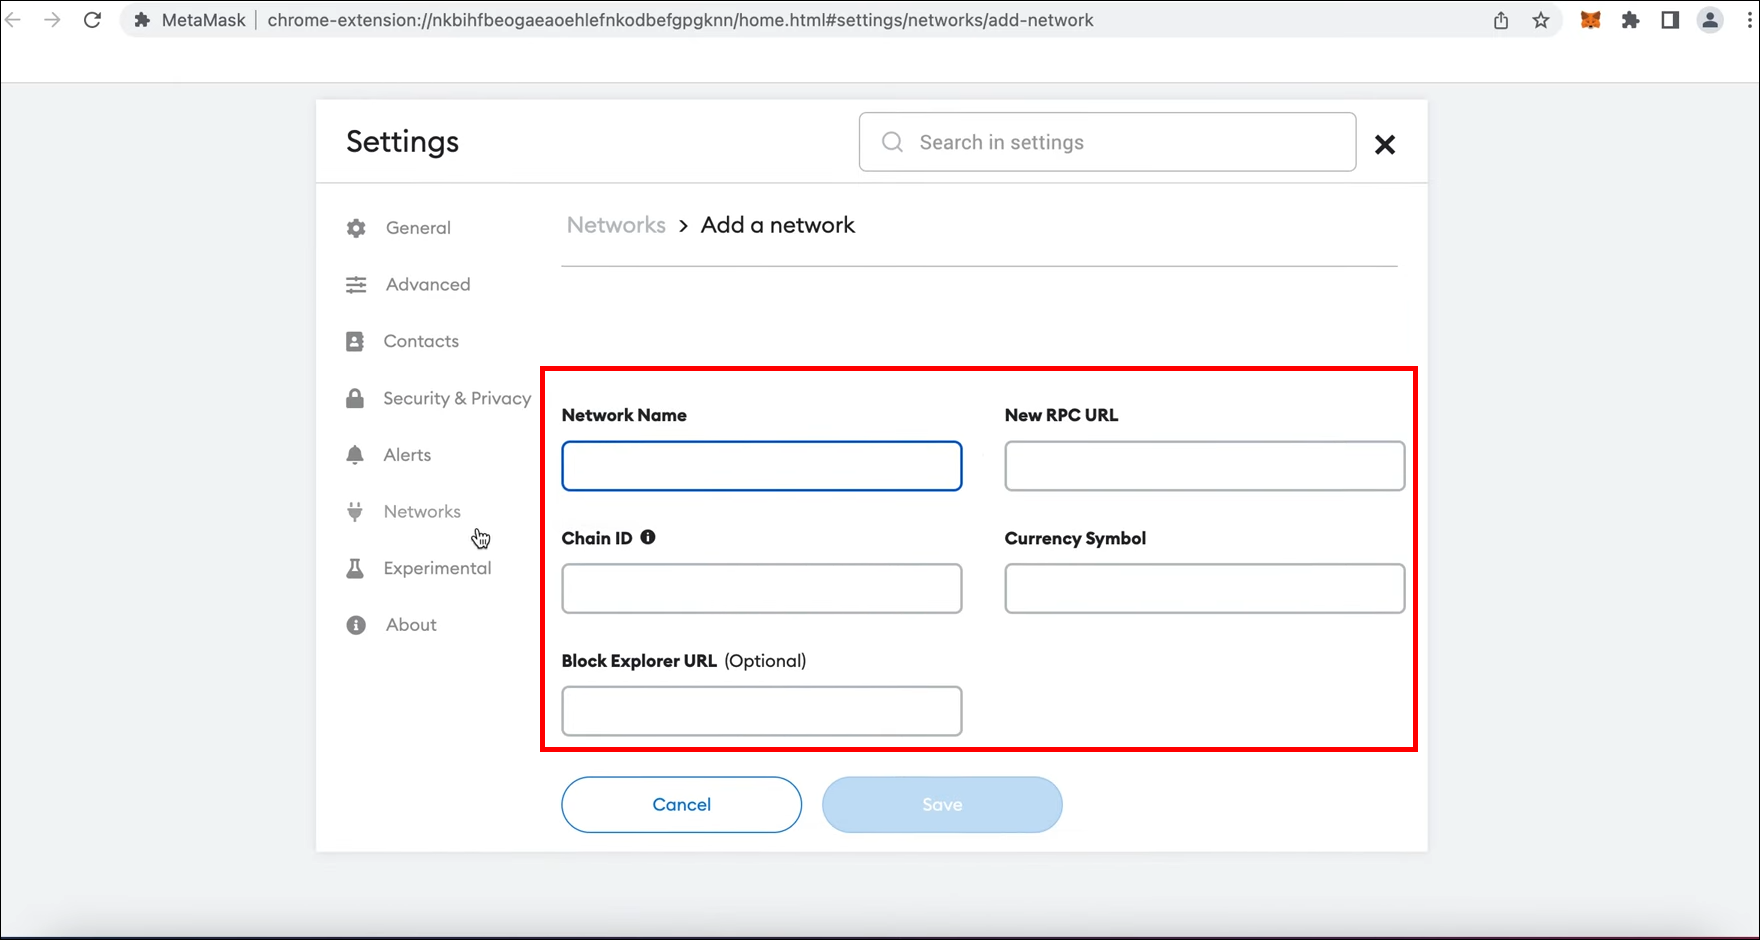Open About section
1760x940 pixels.
tap(411, 625)
